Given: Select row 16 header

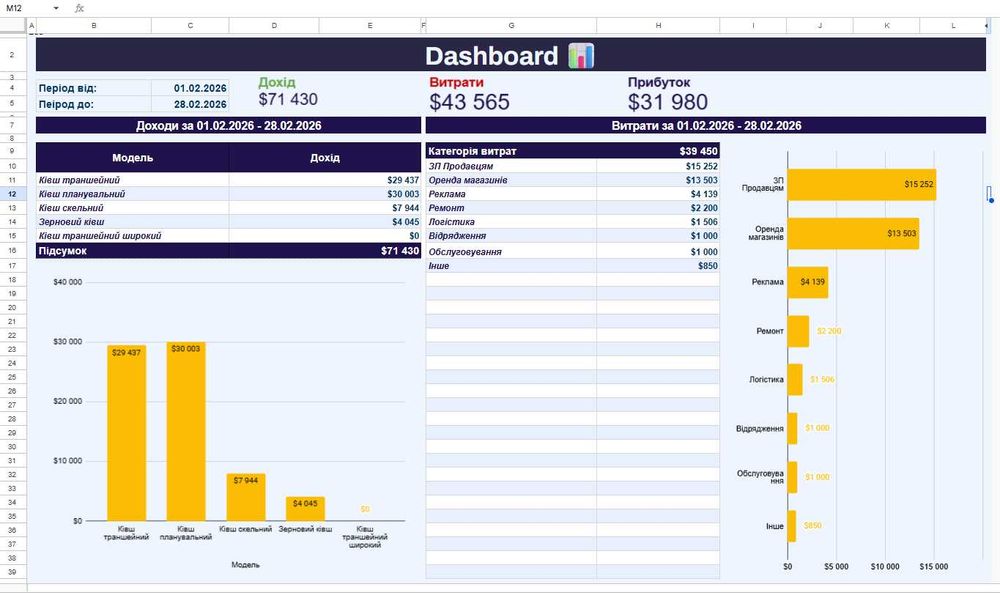Looking at the screenshot, I should point(13,251).
